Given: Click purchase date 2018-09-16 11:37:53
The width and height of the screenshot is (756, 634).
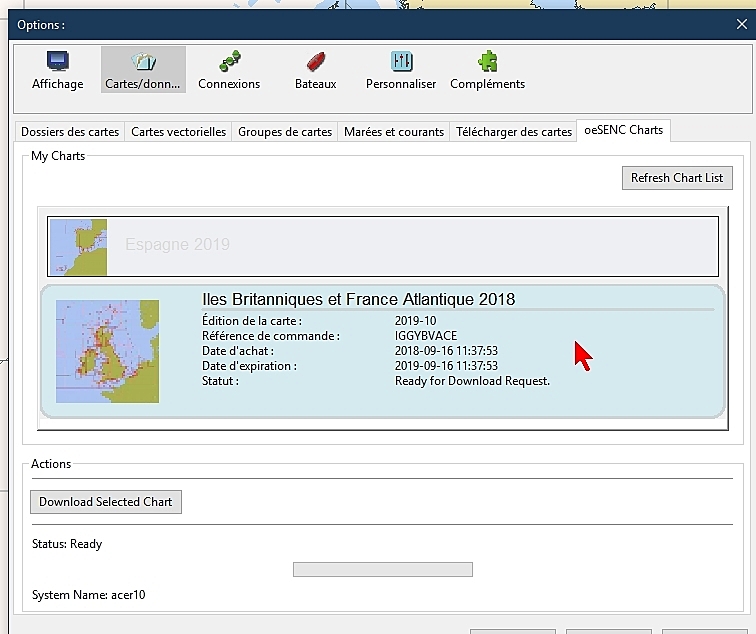Looking at the screenshot, I should tap(446, 351).
